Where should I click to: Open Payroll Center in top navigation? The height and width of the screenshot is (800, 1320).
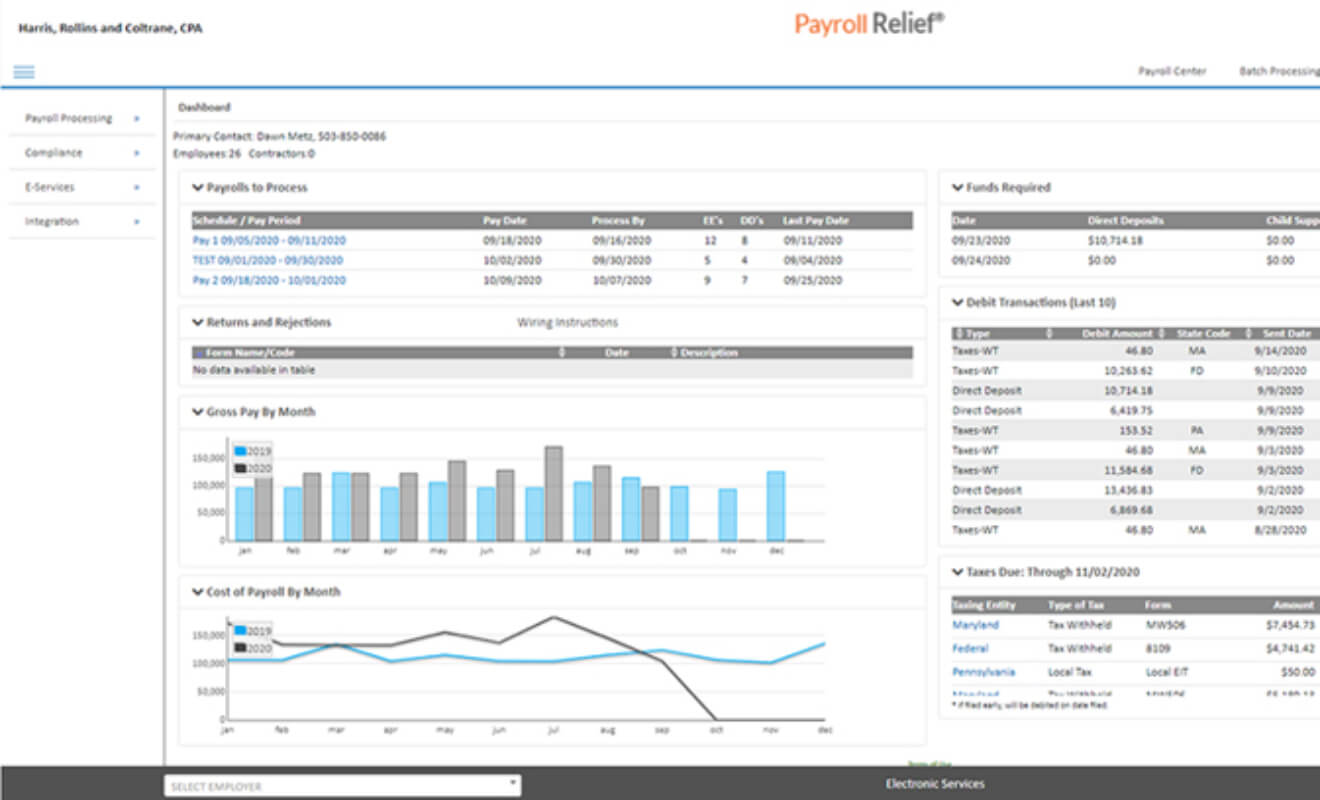coord(1172,71)
